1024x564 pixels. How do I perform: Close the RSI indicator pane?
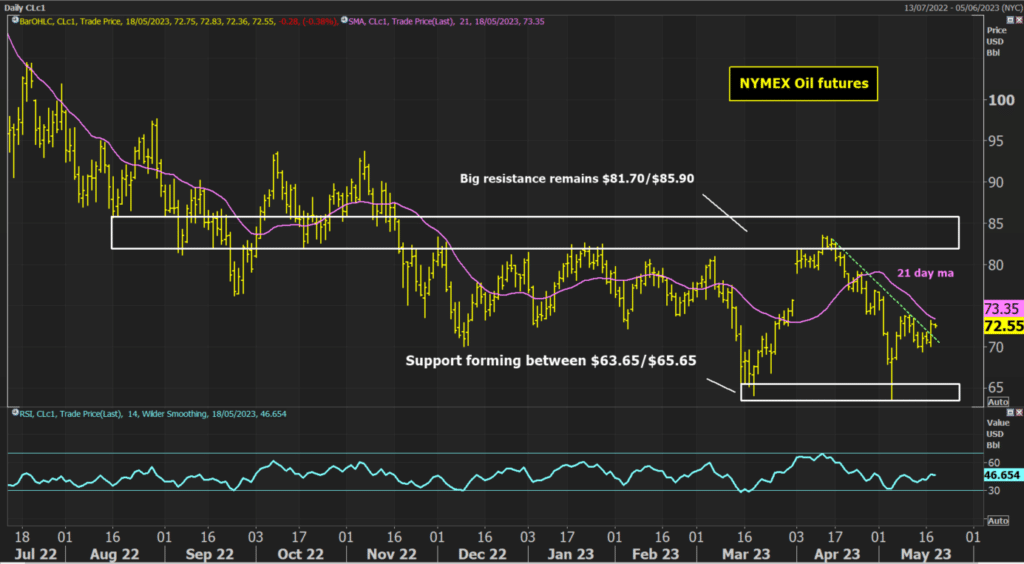1018,413
